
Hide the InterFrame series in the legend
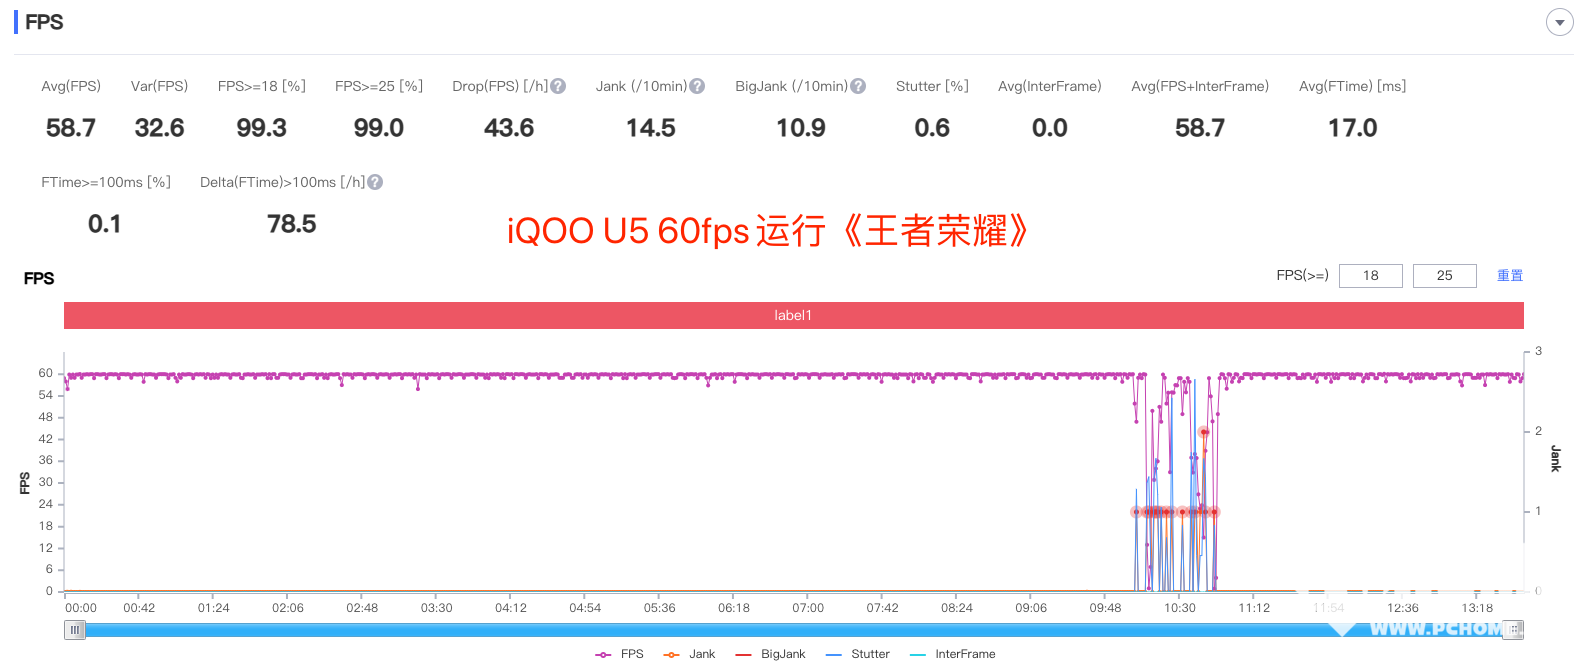(x=953, y=654)
